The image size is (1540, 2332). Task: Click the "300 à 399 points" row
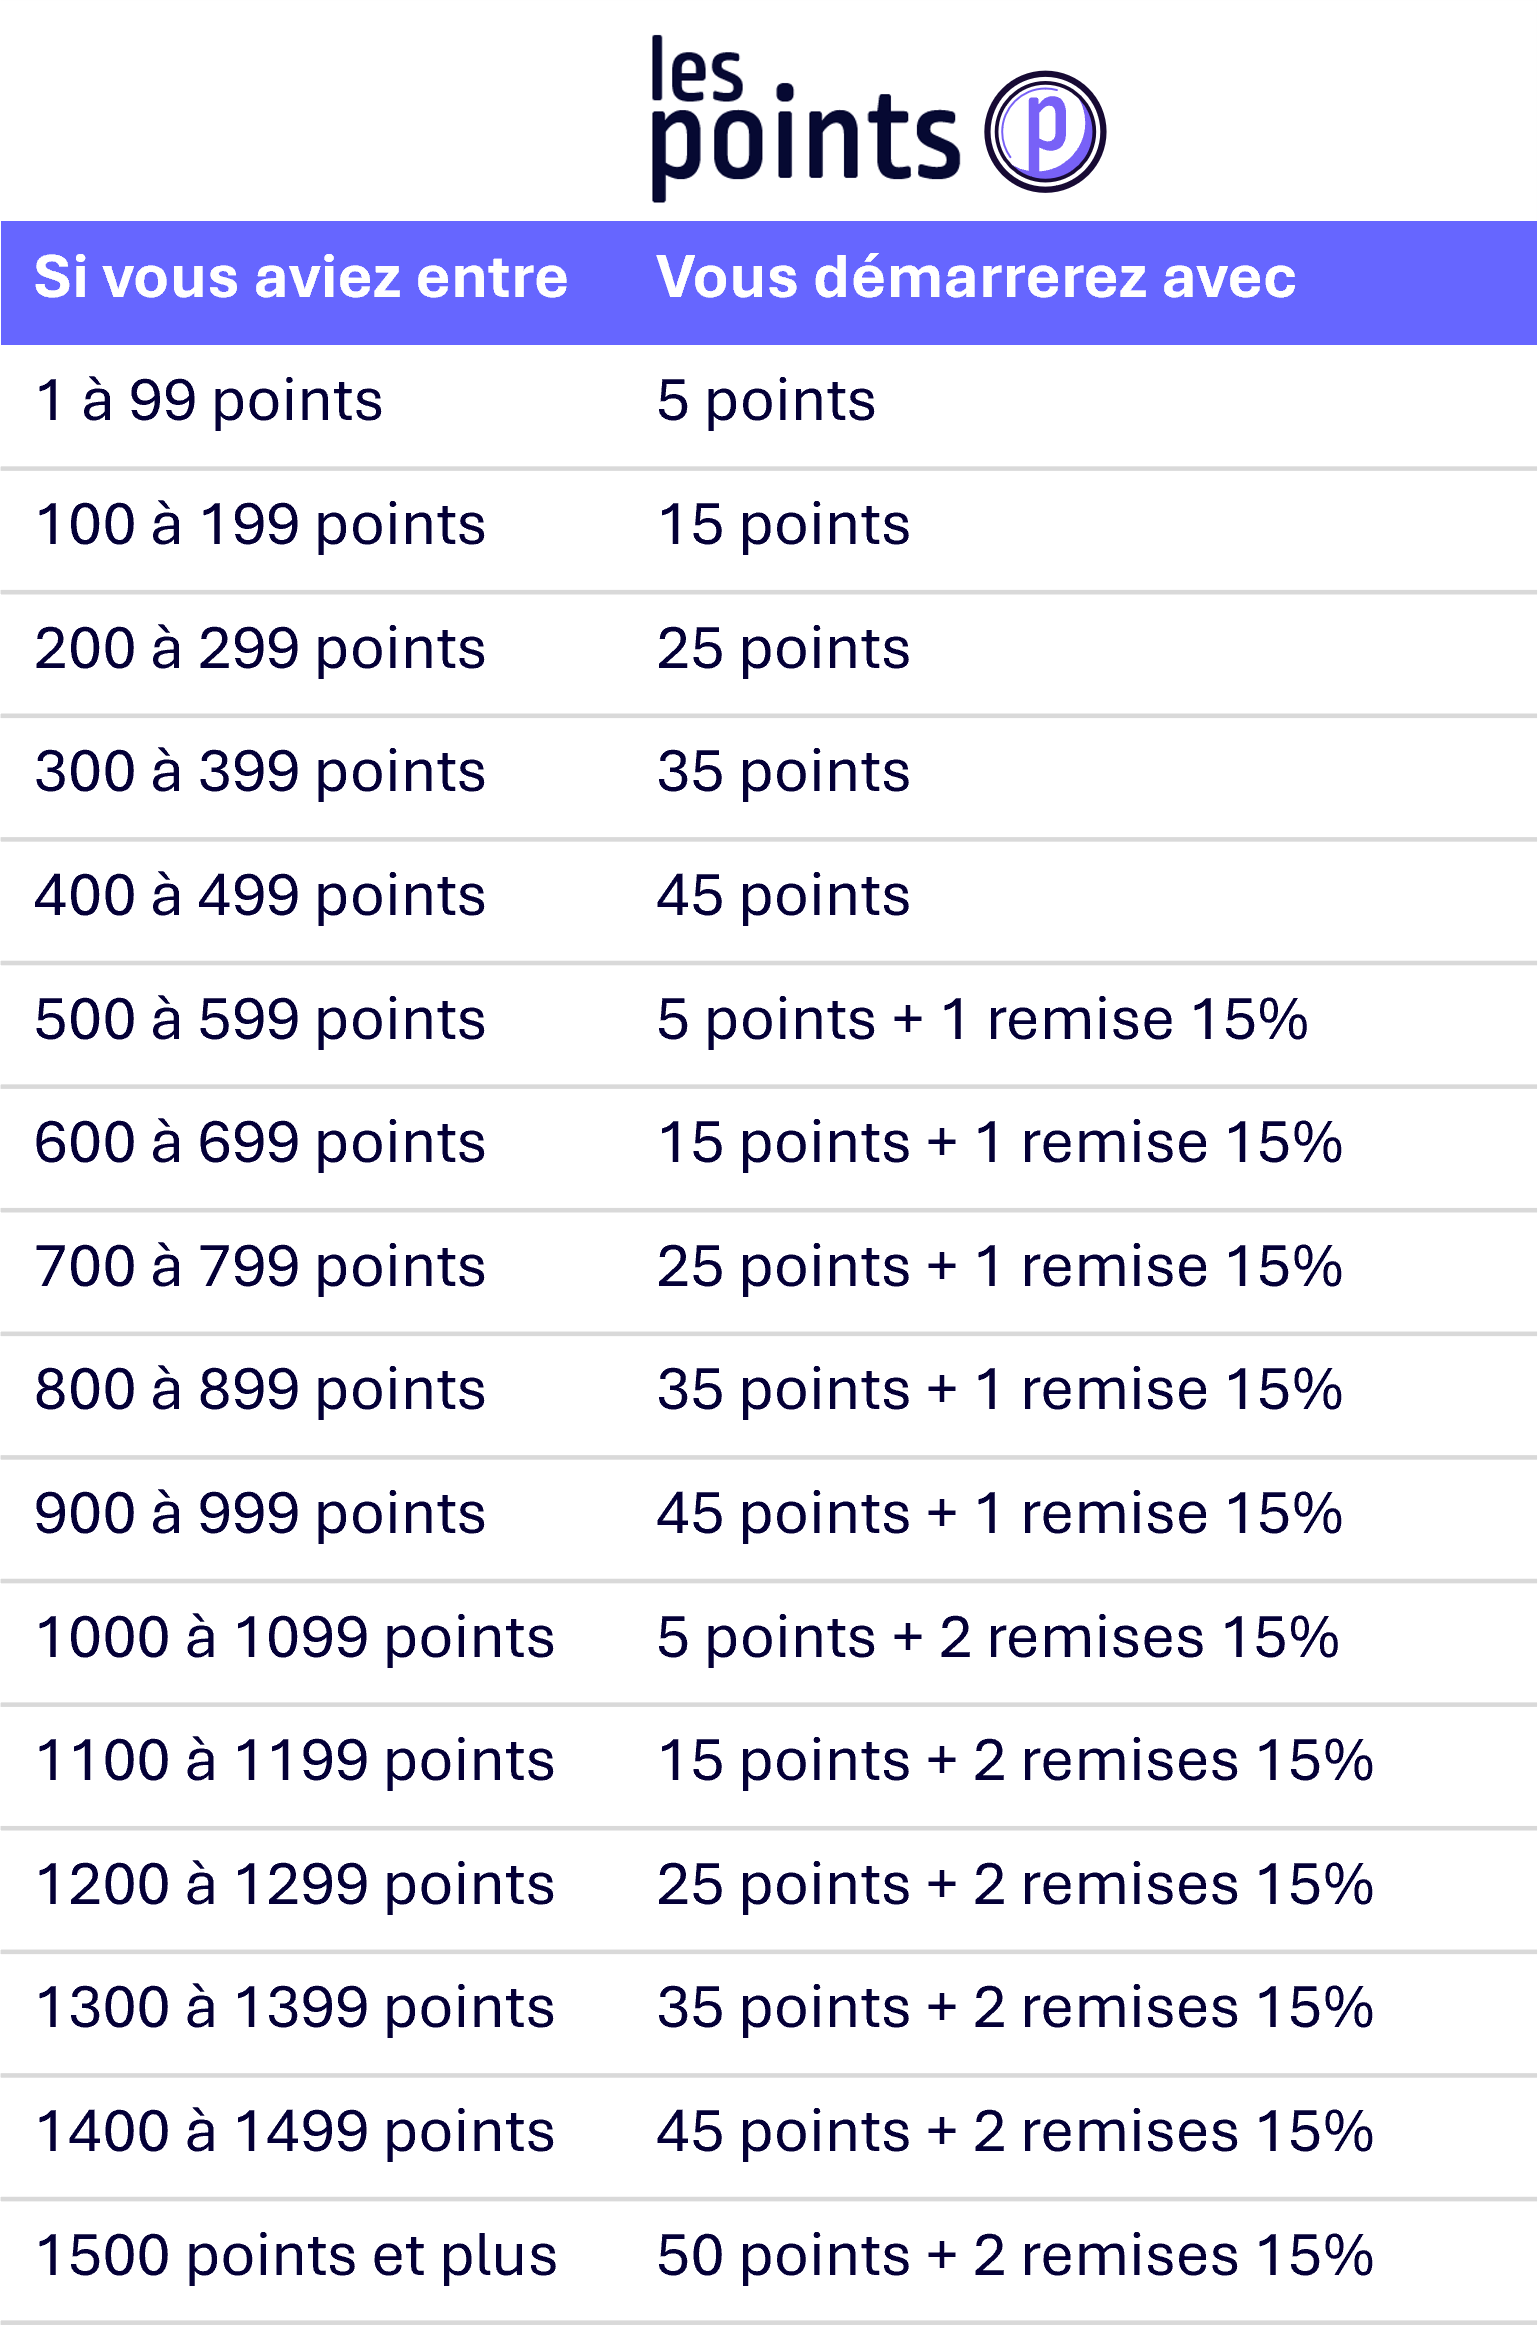[768, 778]
